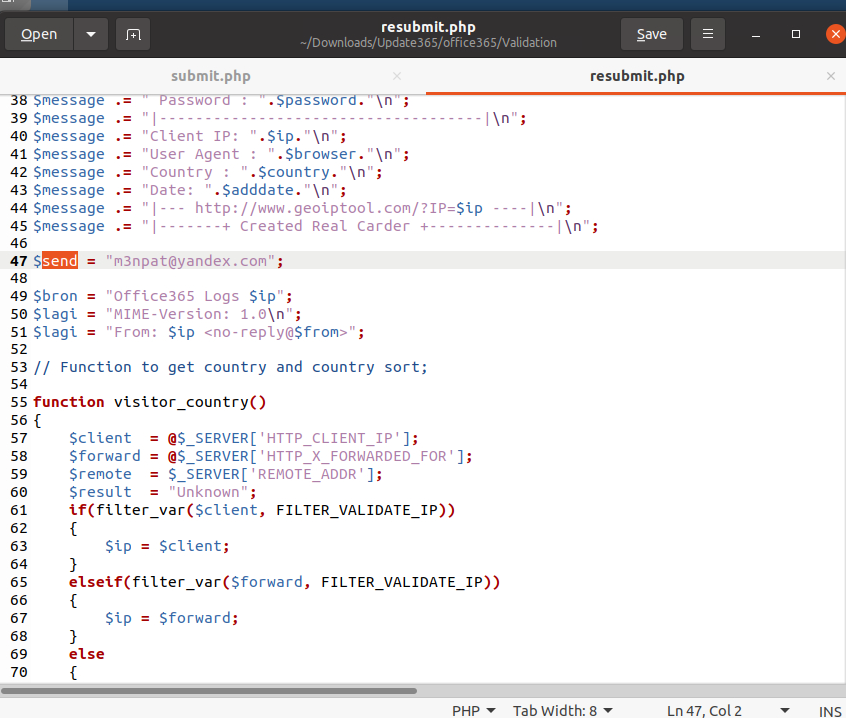Click the highlighted 'send' variable on line 47
This screenshot has height=718, width=846.
click(x=60, y=261)
